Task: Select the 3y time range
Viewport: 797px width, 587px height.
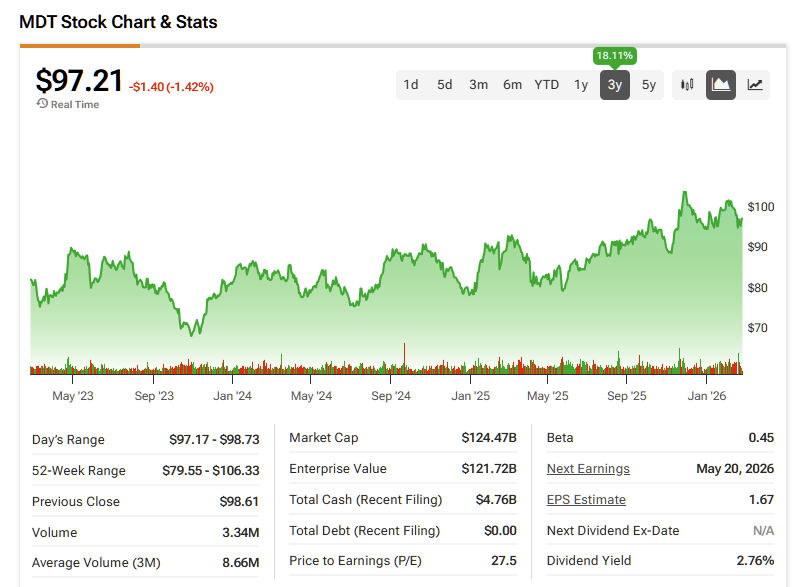Action: [615, 85]
